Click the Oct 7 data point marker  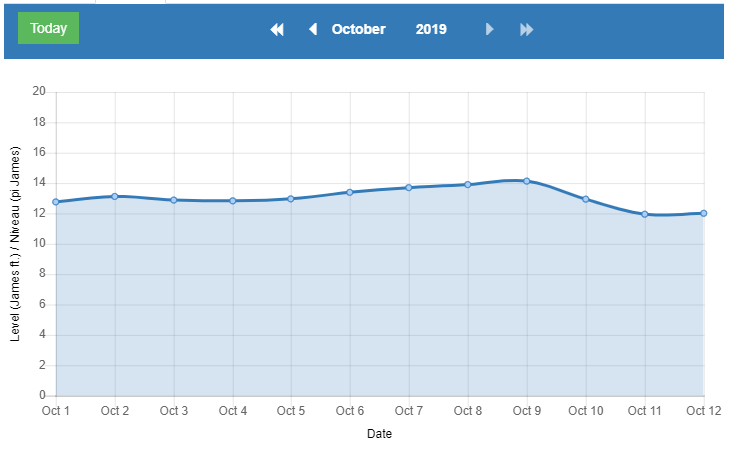(x=409, y=187)
